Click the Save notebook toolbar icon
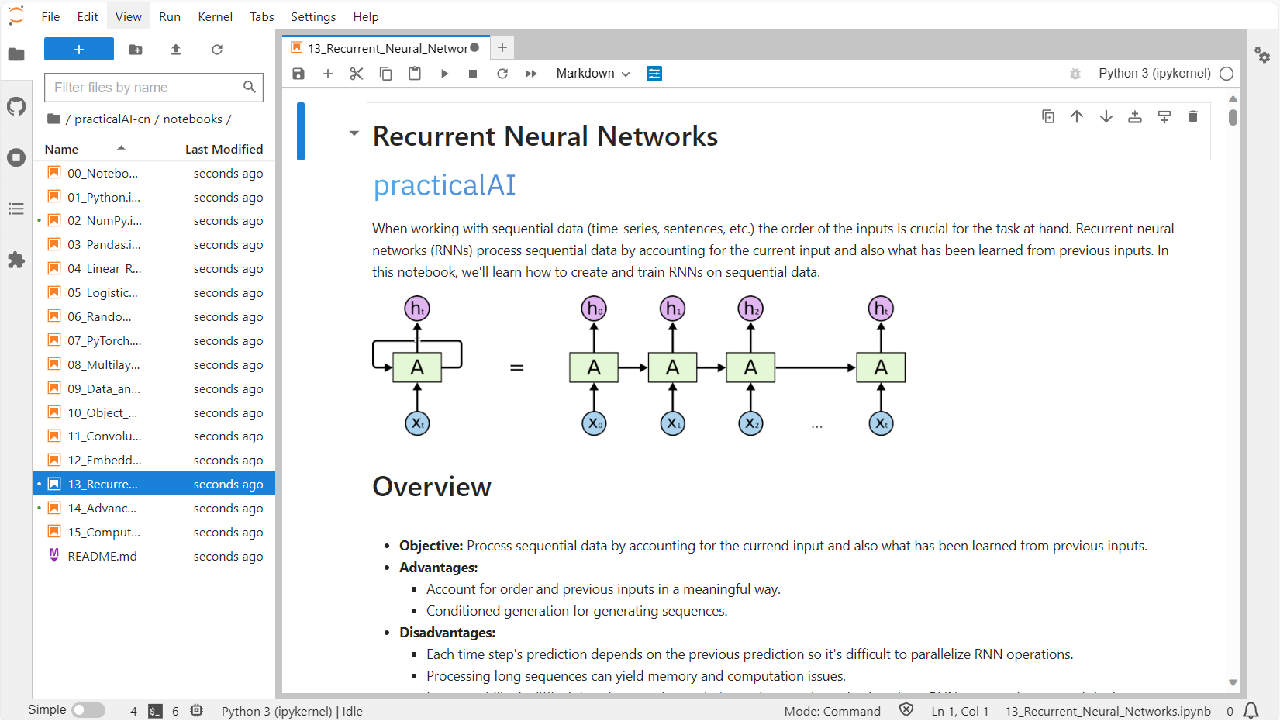 click(x=298, y=74)
